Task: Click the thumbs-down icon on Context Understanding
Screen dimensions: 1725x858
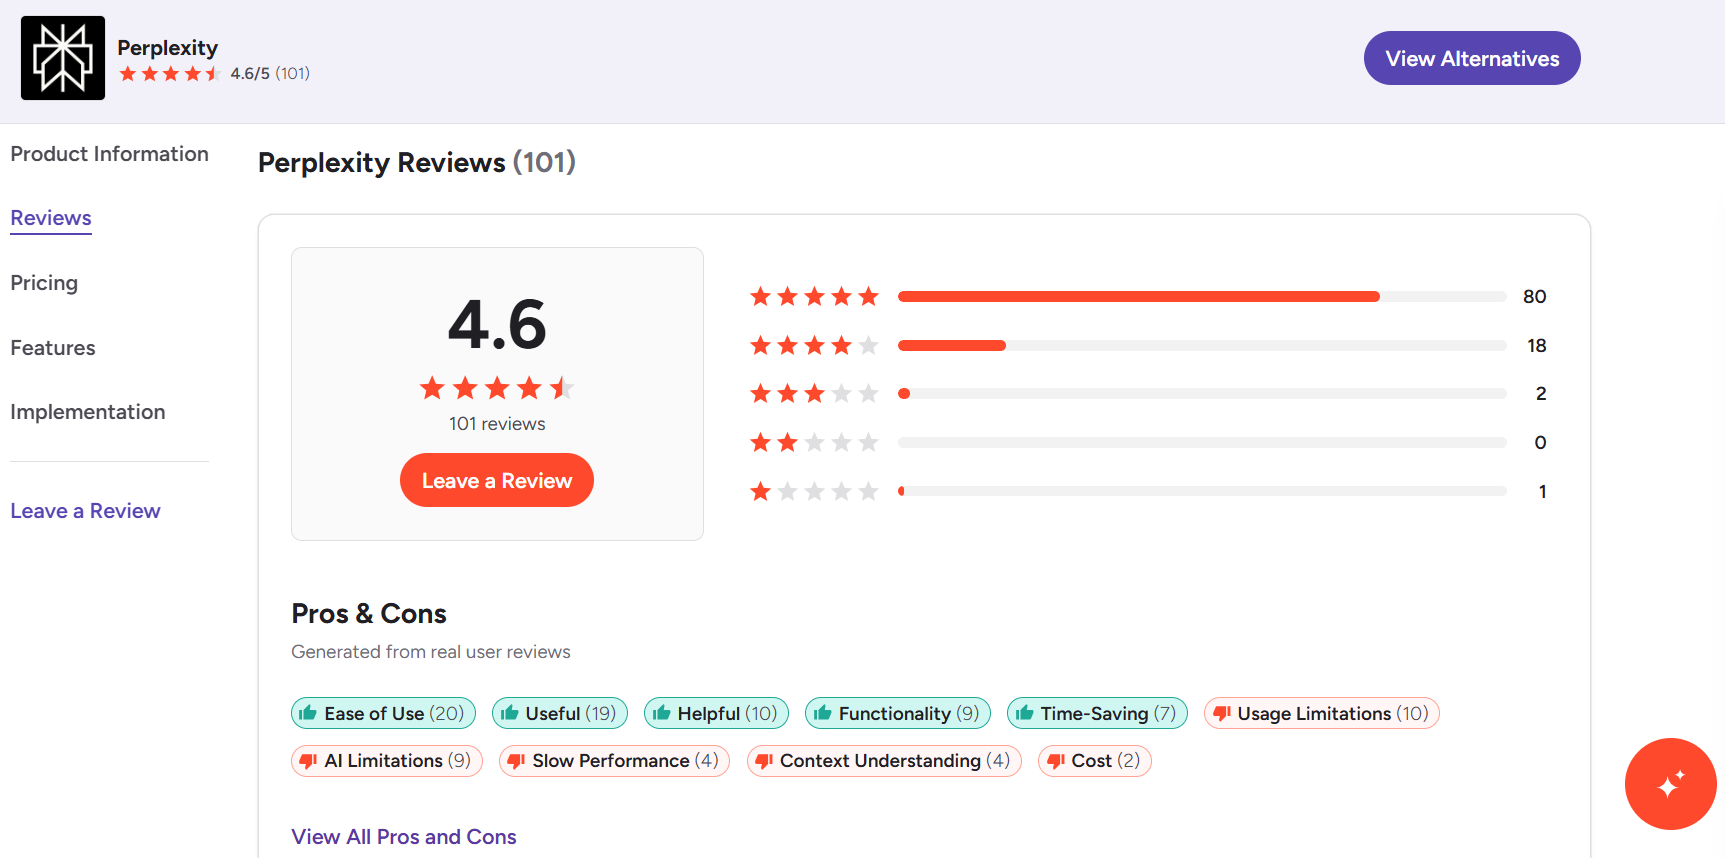Action: [764, 761]
